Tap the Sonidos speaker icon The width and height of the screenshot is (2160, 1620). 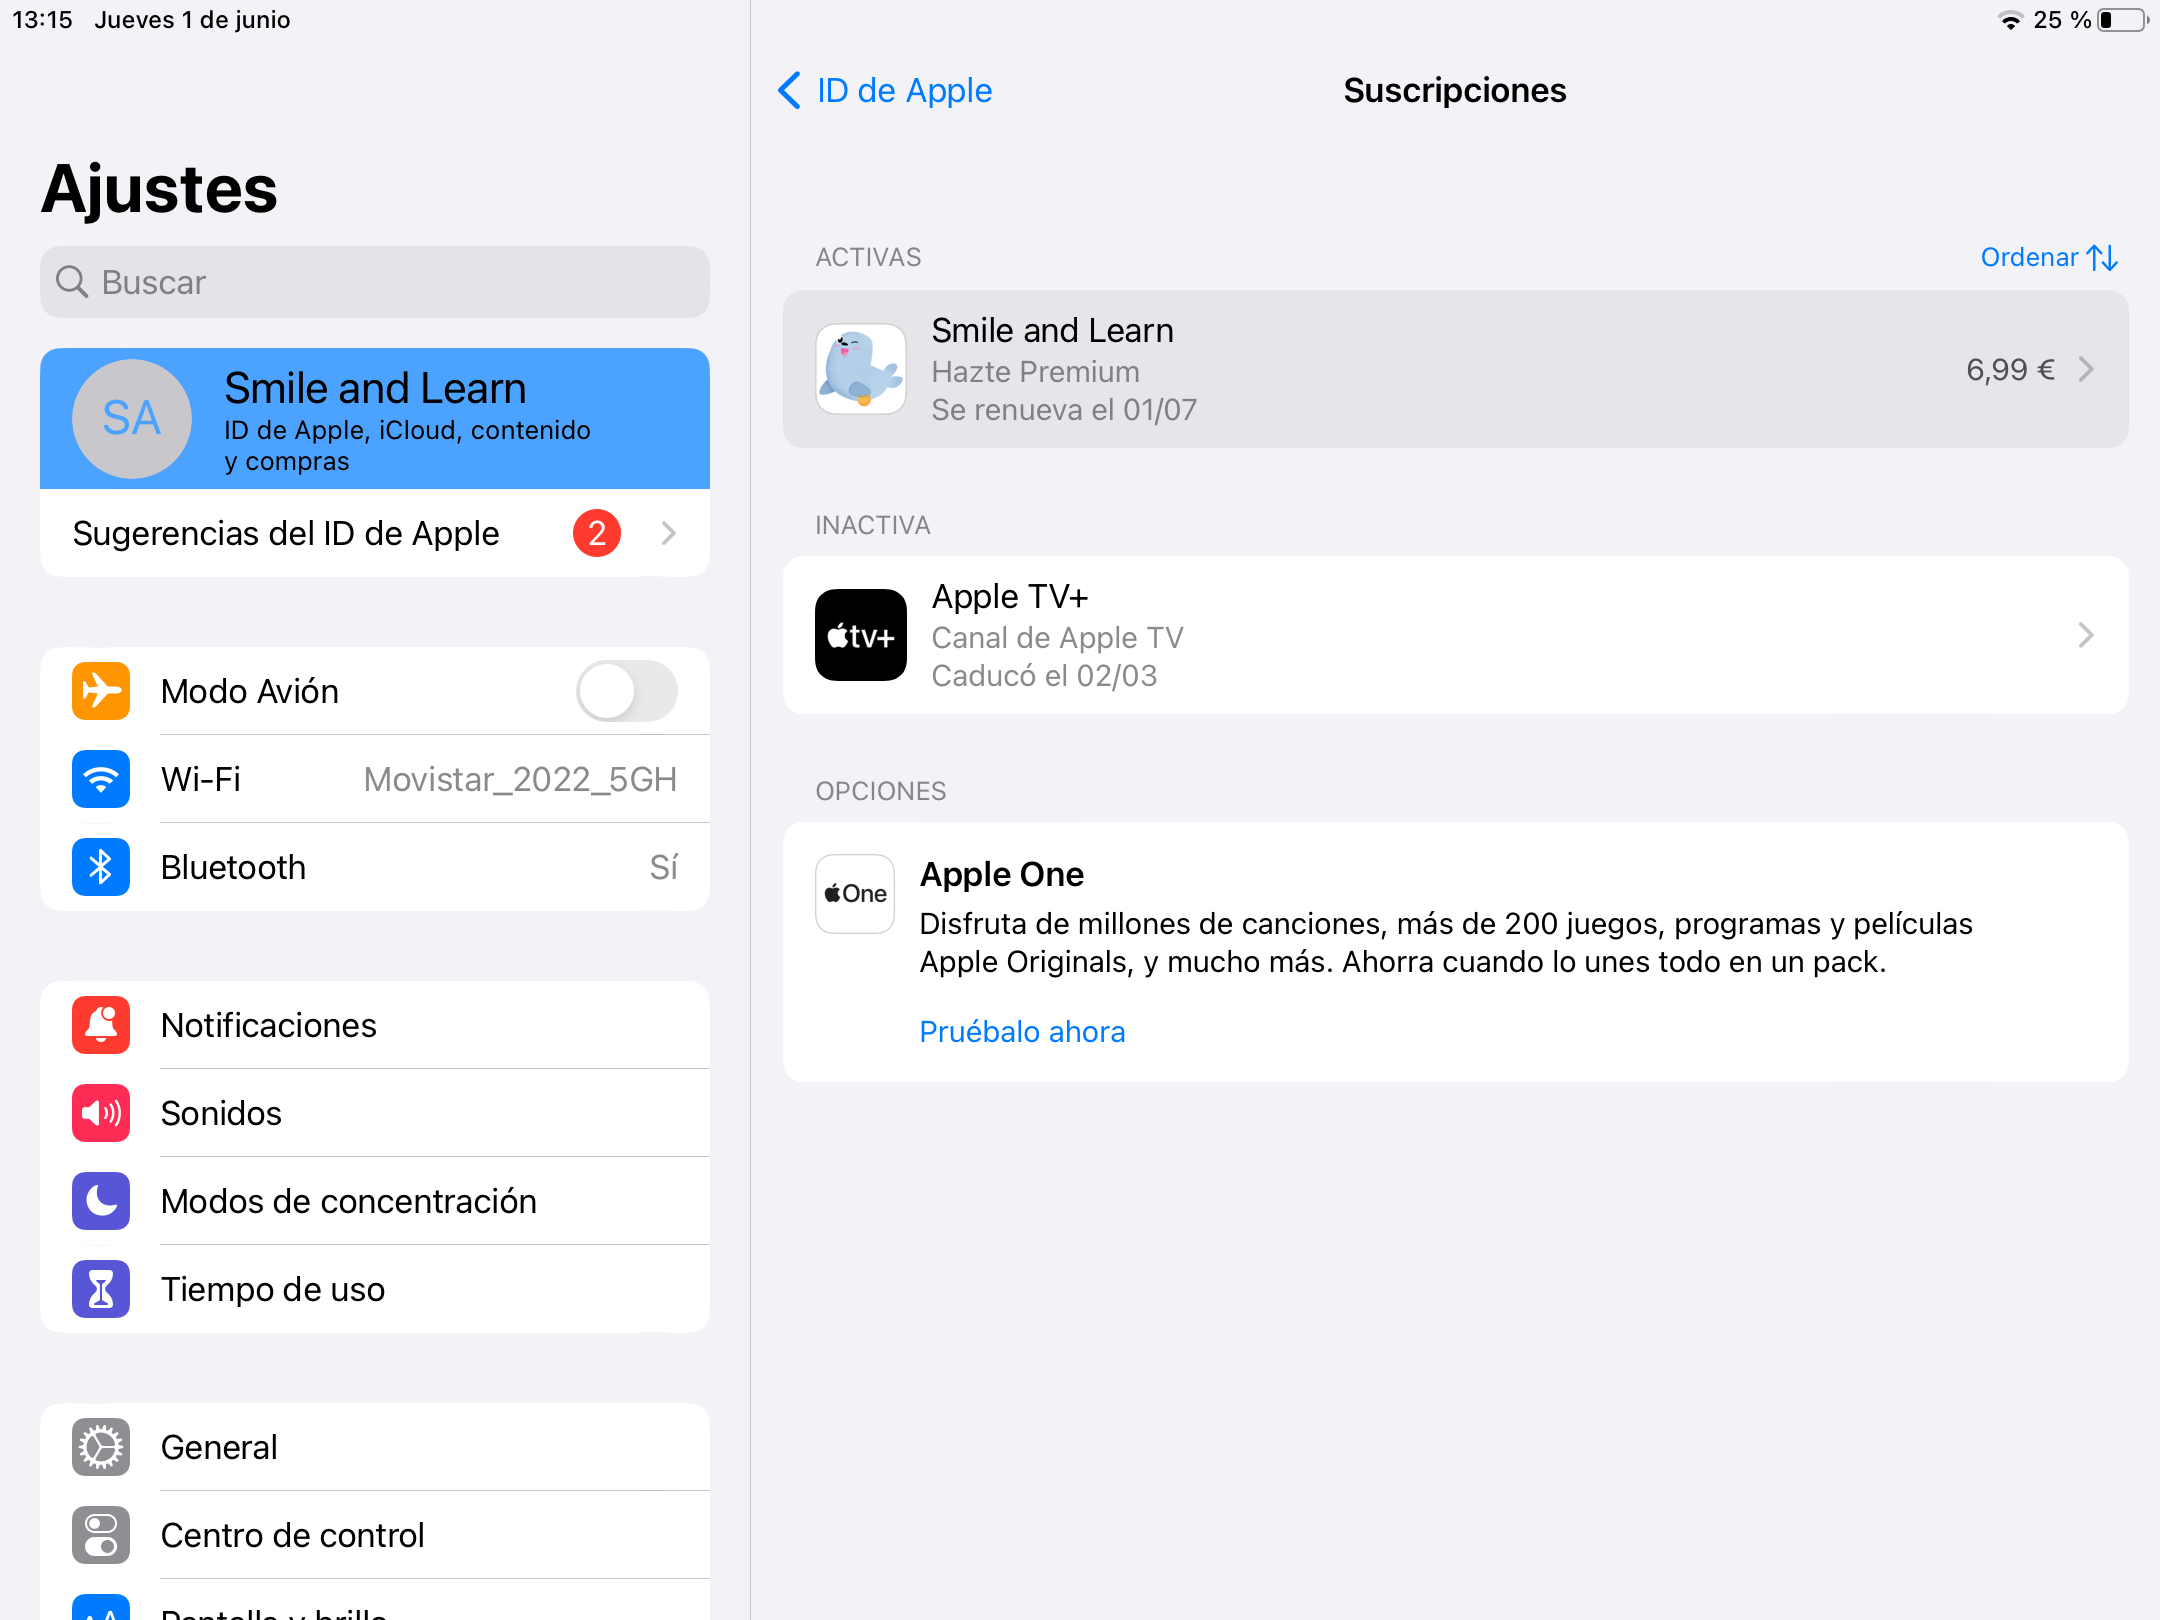[101, 1113]
